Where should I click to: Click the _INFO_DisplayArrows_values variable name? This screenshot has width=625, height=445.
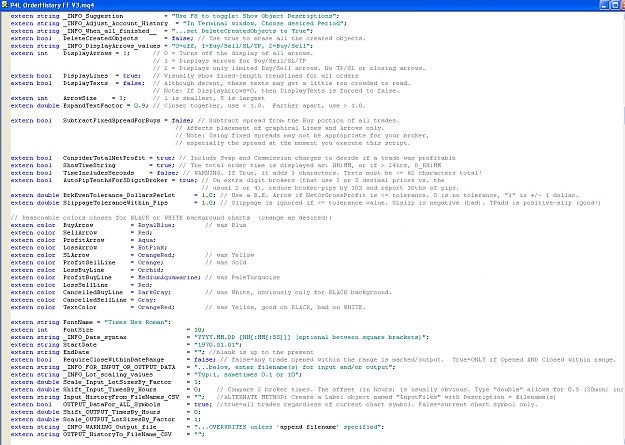coord(112,46)
